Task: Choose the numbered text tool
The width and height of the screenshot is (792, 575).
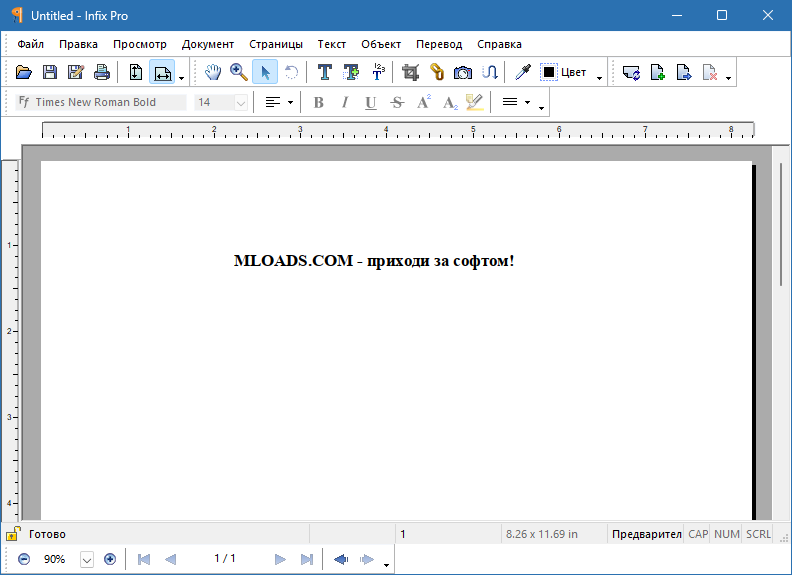Action: [378, 72]
